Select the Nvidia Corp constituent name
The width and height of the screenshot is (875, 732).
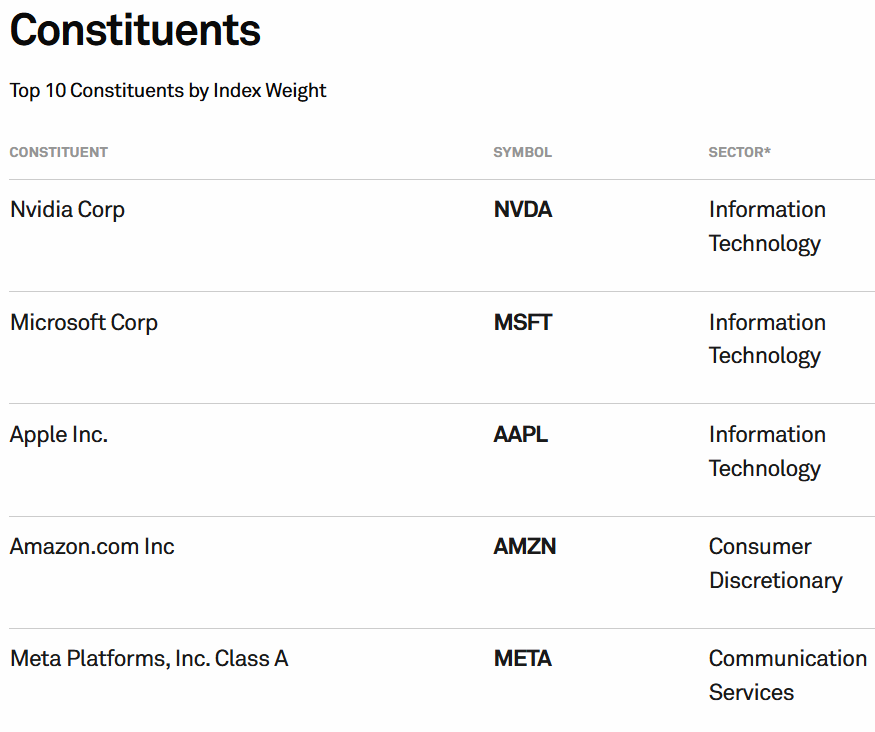[67, 210]
